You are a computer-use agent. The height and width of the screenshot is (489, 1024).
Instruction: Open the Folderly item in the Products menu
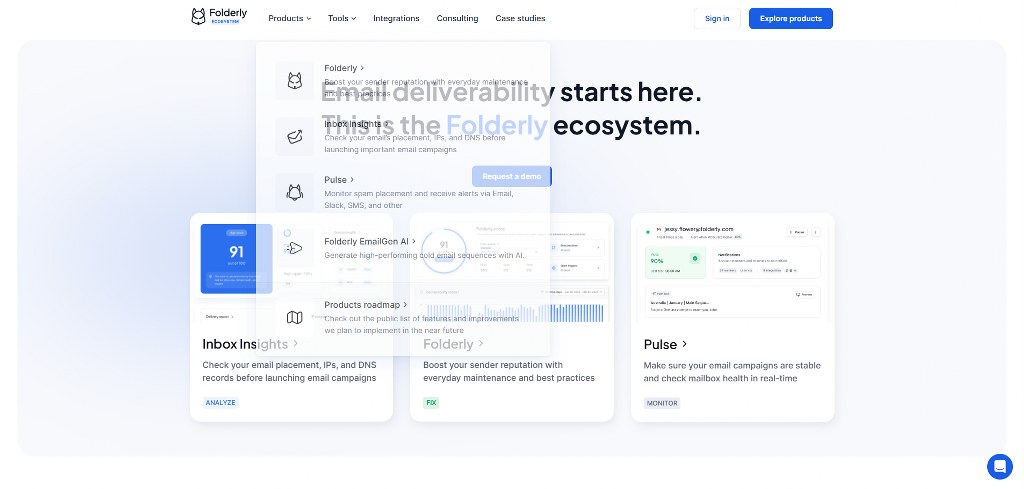[x=344, y=68]
